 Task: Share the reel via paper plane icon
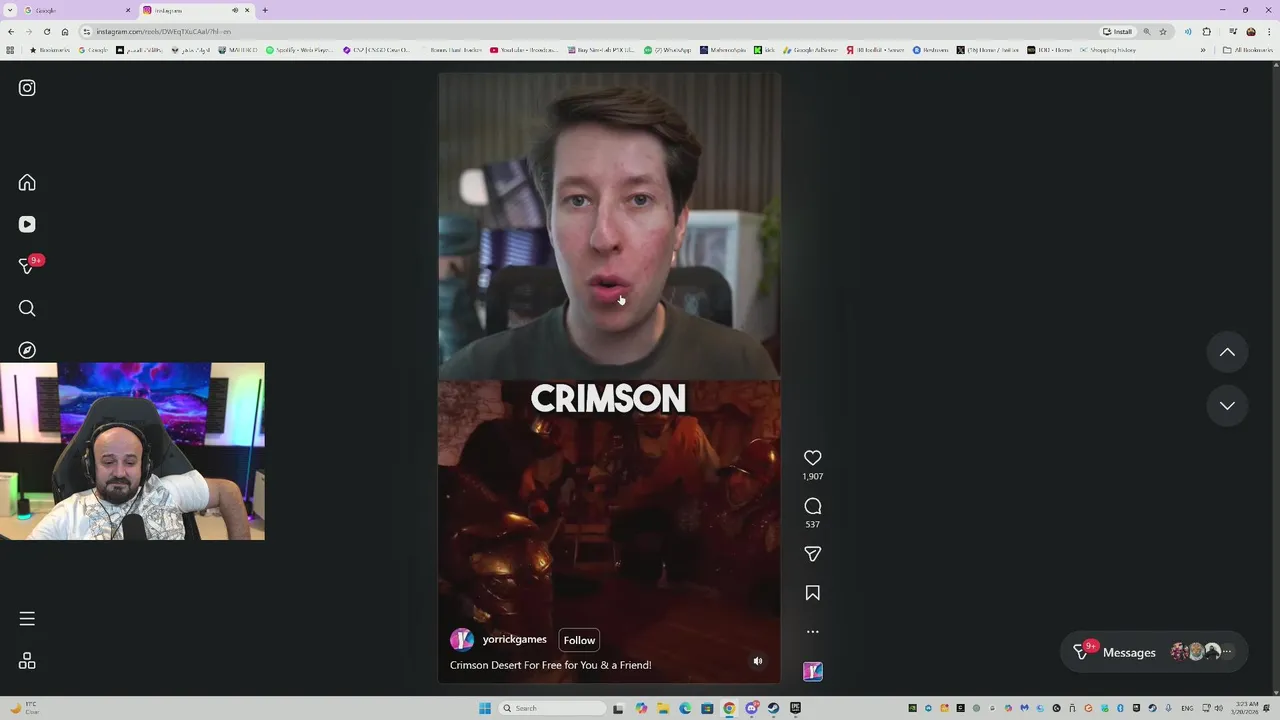[813, 554]
